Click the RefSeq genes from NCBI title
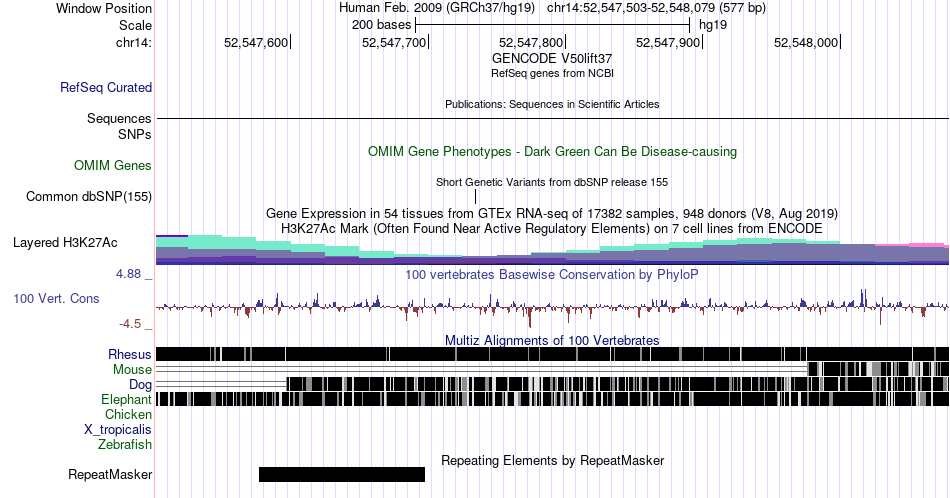 pyautogui.click(x=552, y=73)
